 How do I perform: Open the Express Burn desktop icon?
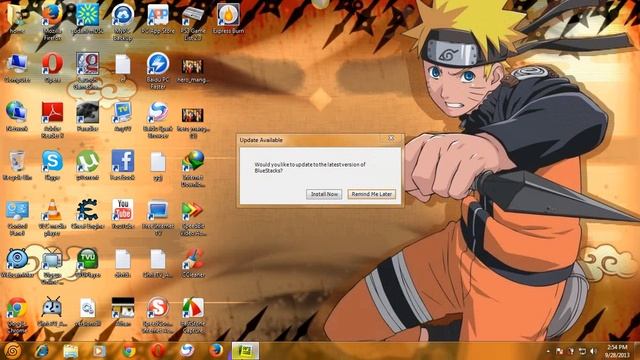[228, 18]
